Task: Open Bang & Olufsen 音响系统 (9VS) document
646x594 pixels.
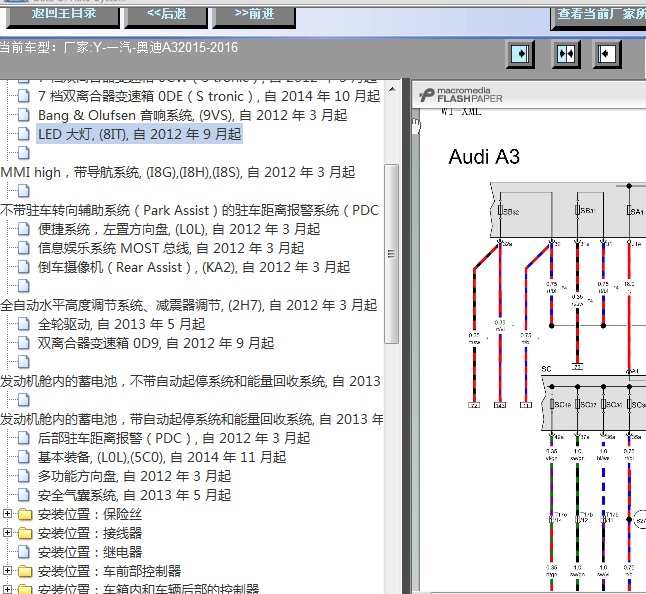Action: [x=192, y=115]
